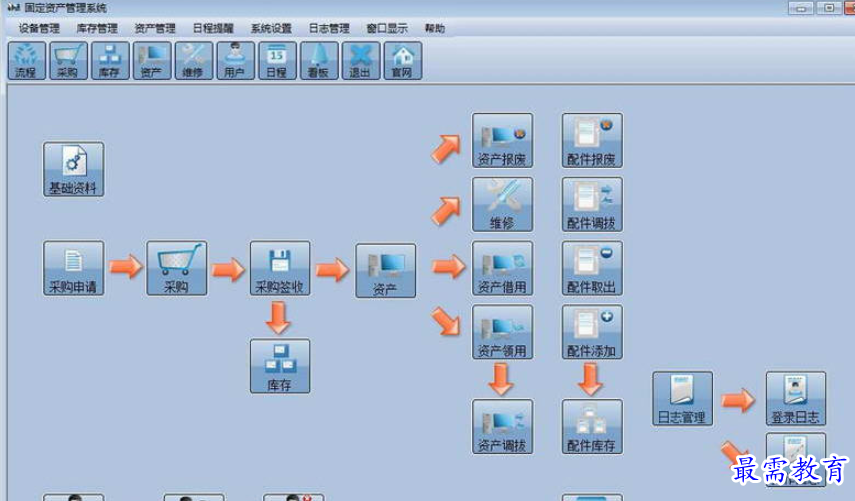The image size is (855, 501).
Task: Open the 配件库存 module
Action: (592, 426)
